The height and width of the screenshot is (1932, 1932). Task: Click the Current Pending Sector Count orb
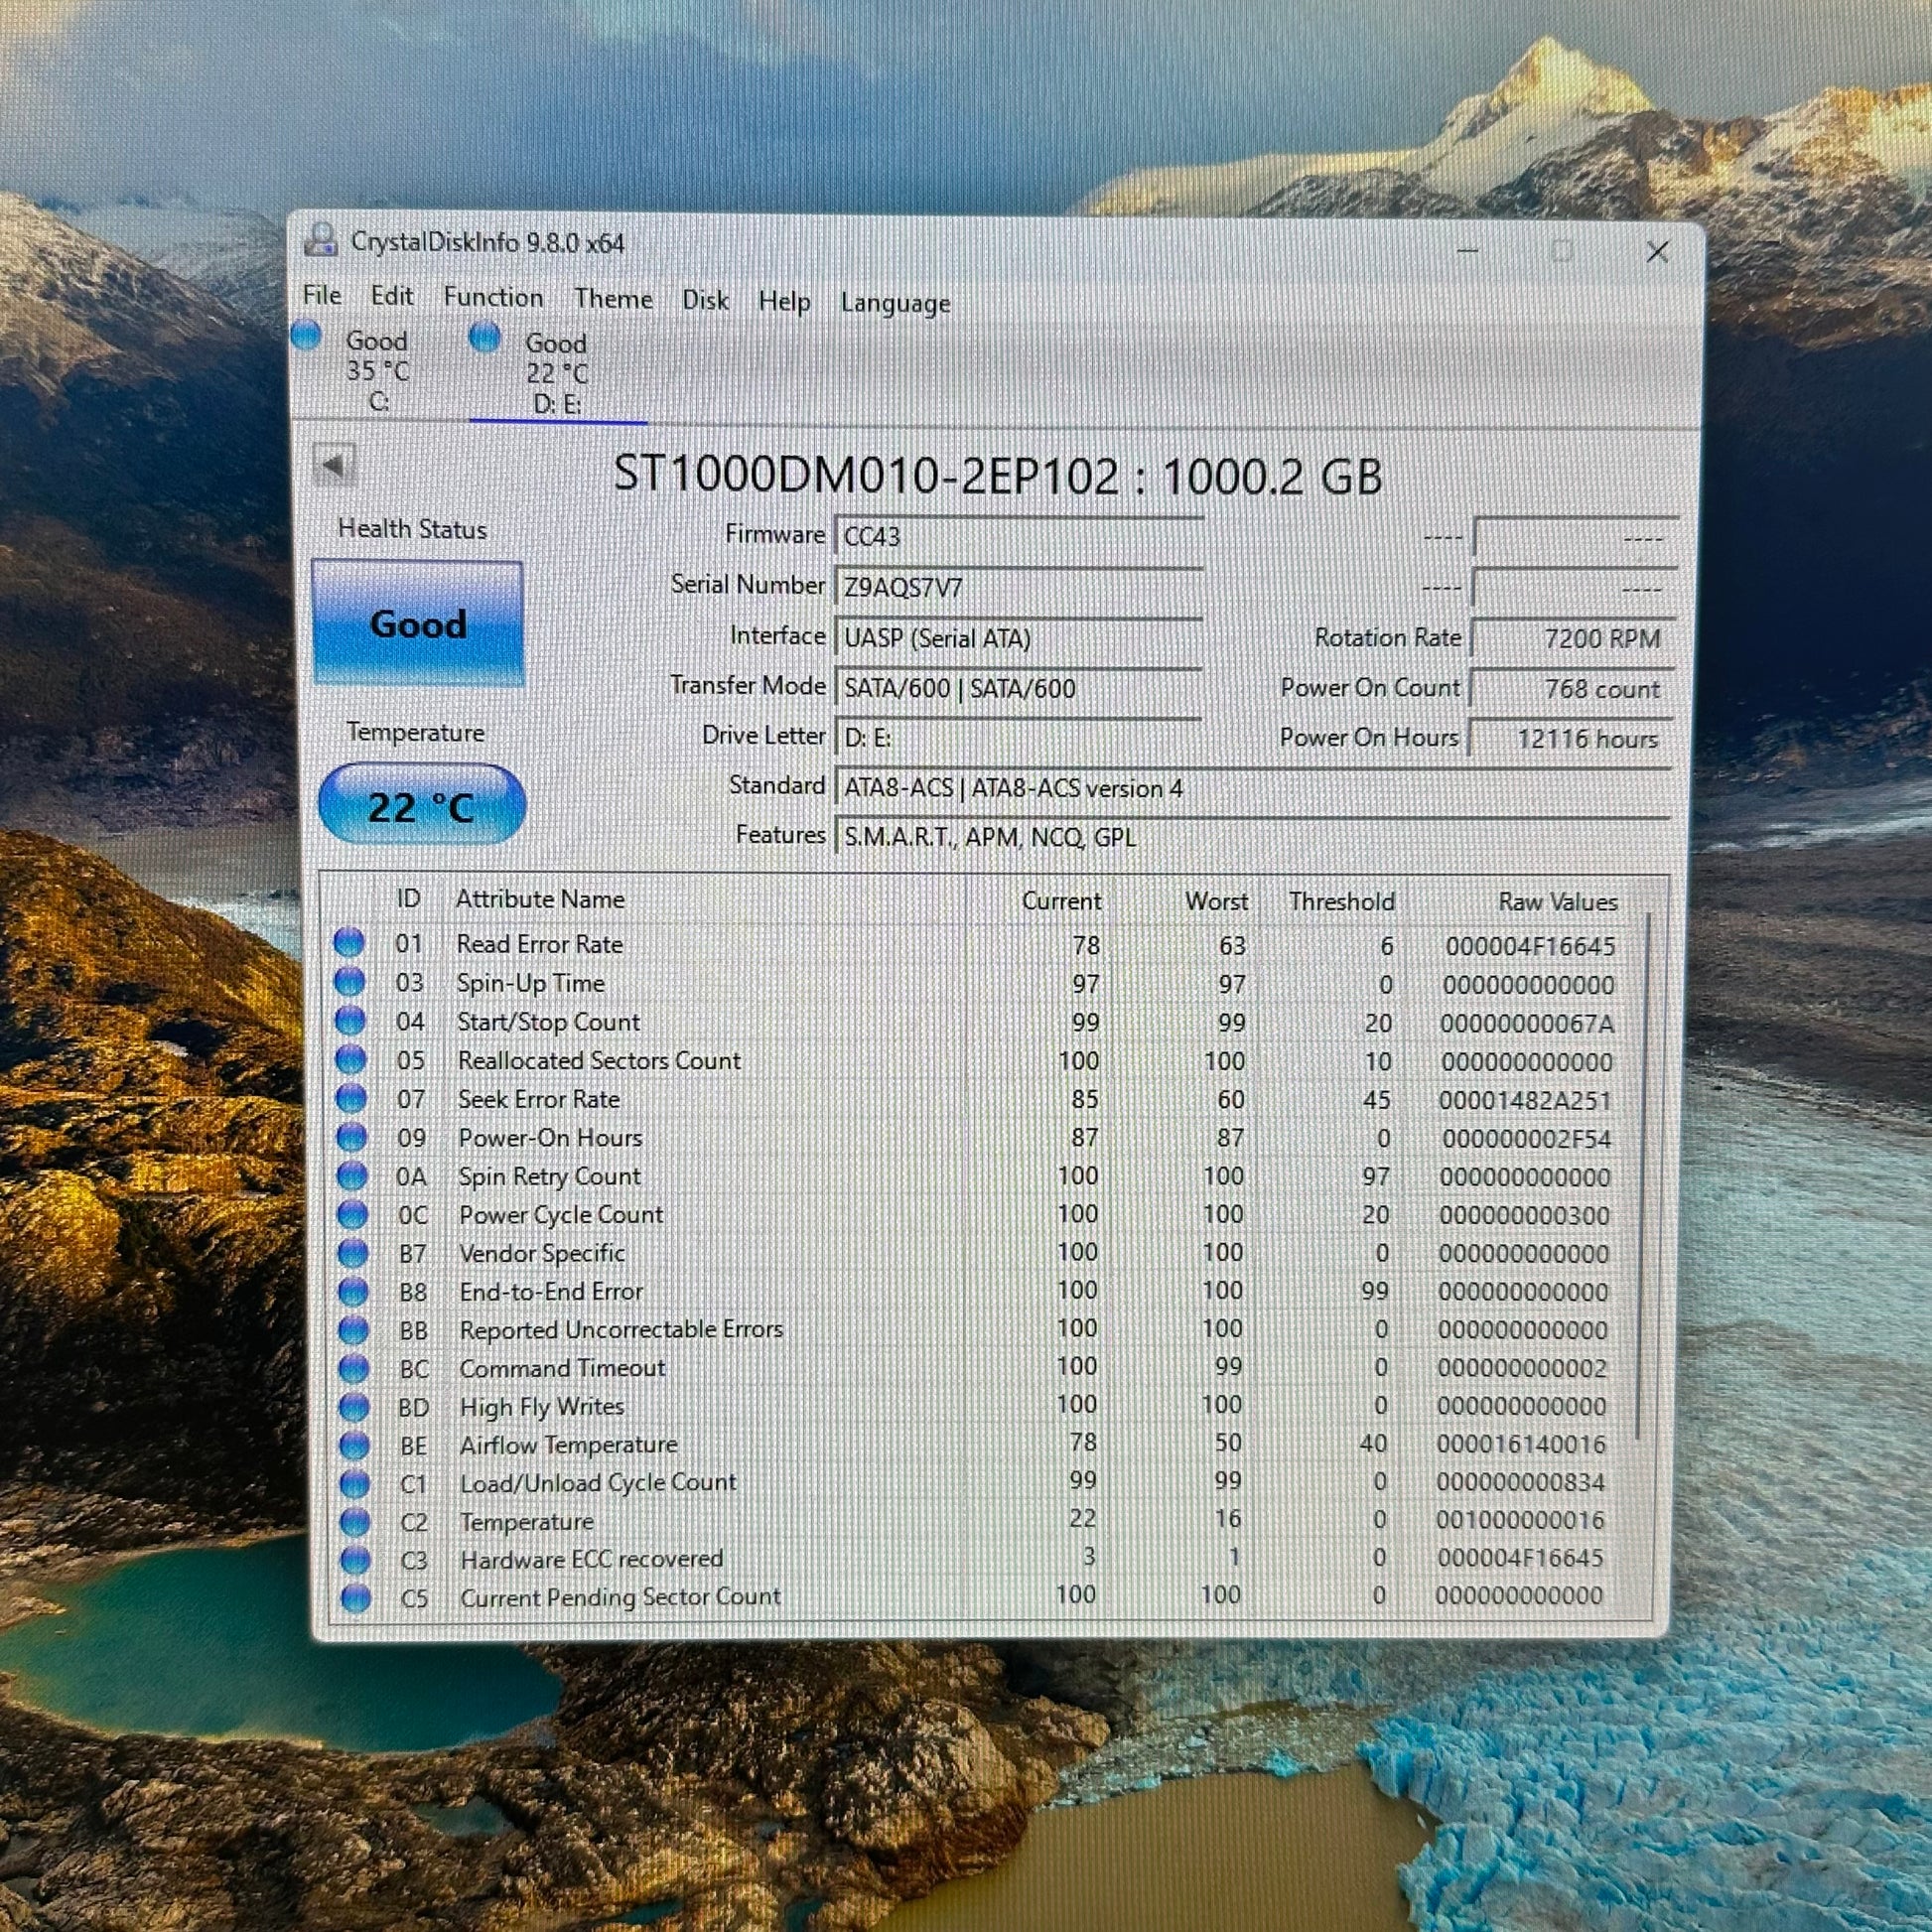click(355, 1597)
